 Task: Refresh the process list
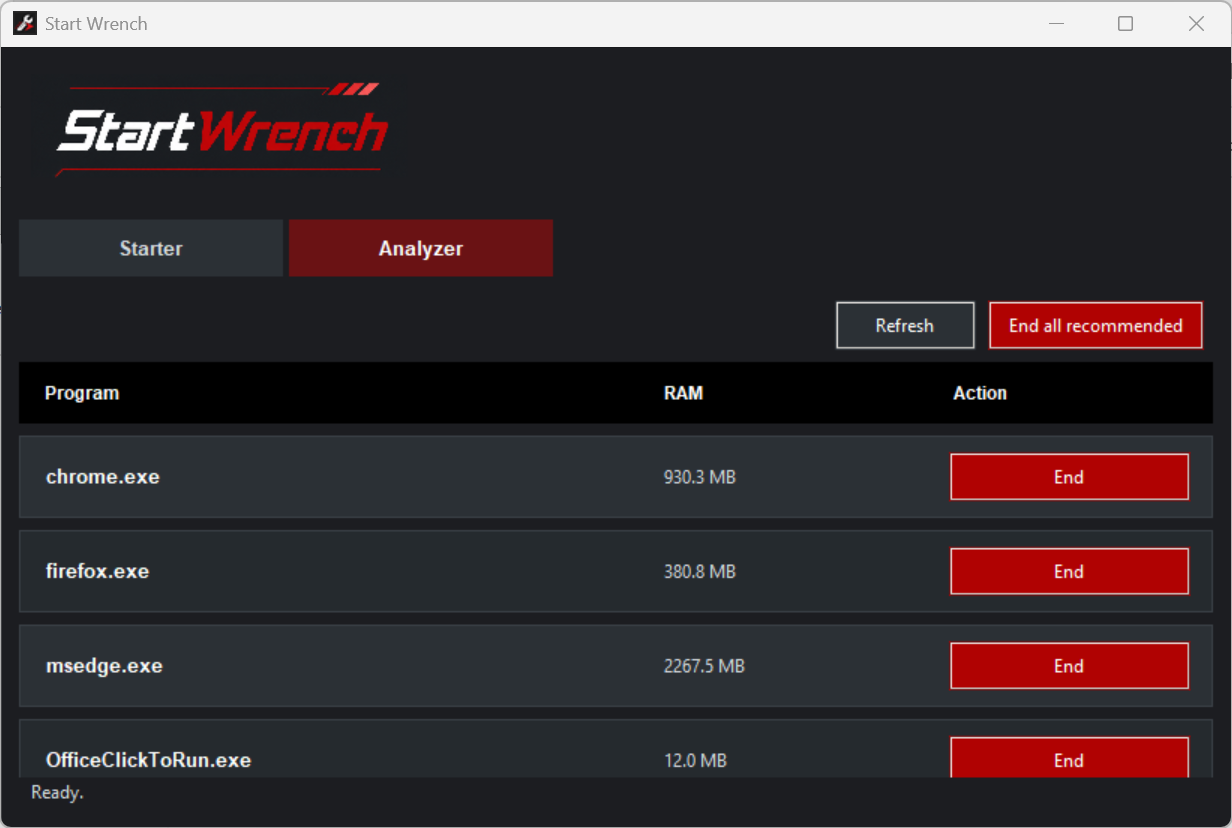[x=905, y=325]
